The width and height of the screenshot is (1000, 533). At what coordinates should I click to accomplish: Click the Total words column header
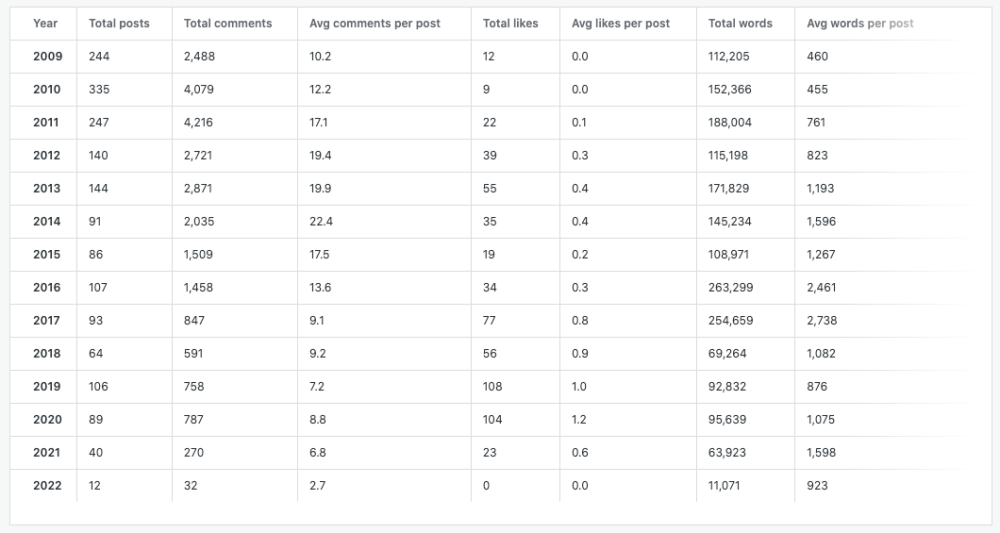[739, 23]
